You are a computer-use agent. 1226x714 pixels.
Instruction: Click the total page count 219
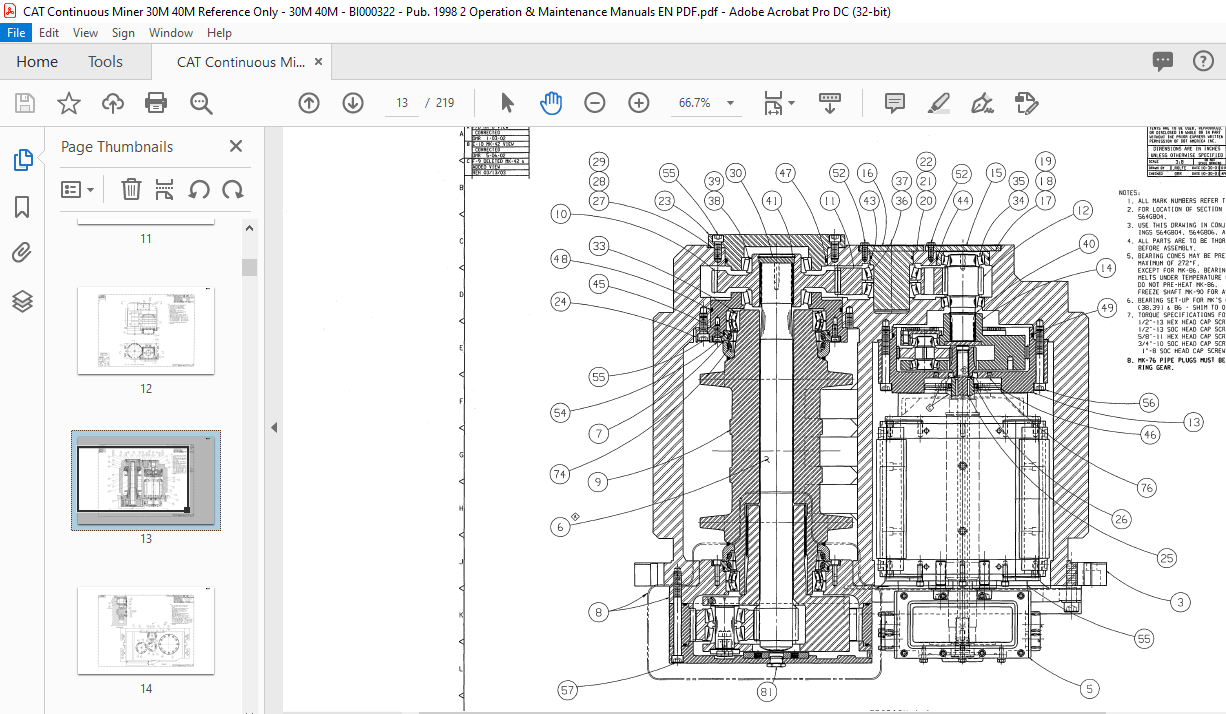[x=444, y=103]
